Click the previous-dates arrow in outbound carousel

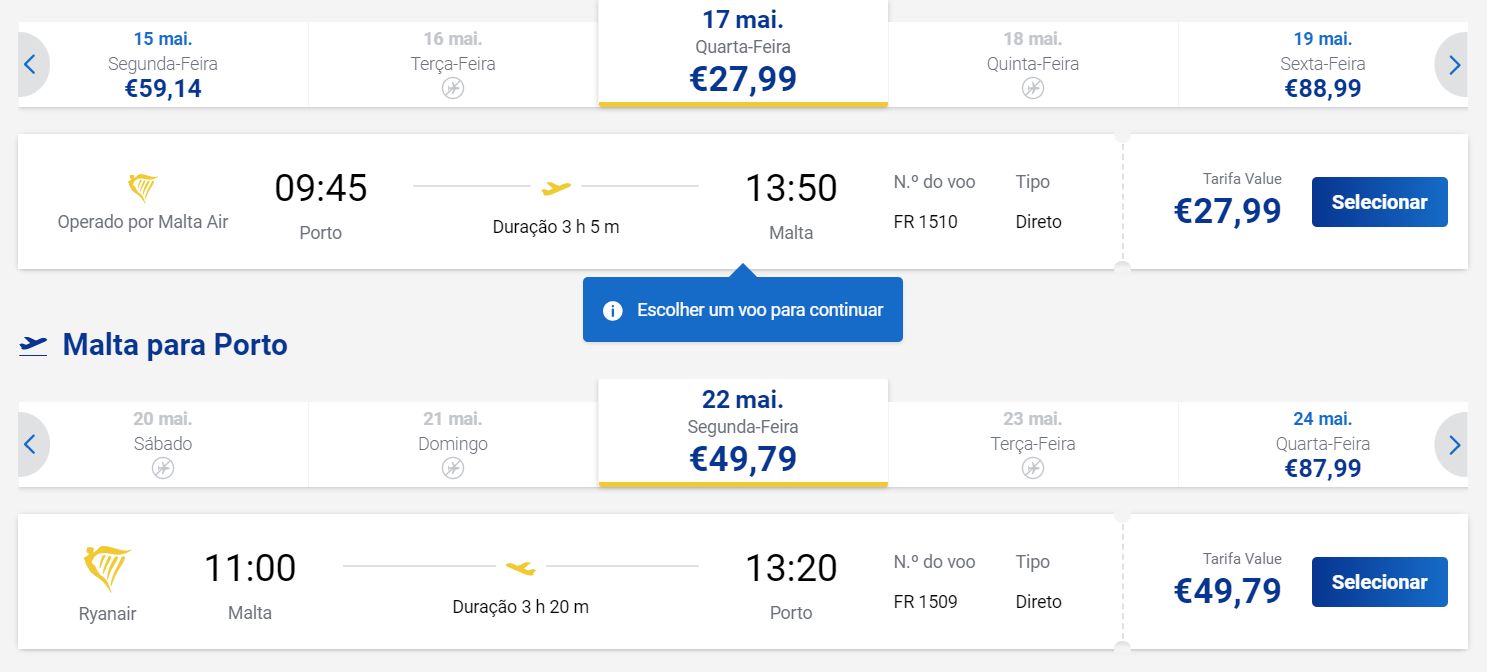31,65
